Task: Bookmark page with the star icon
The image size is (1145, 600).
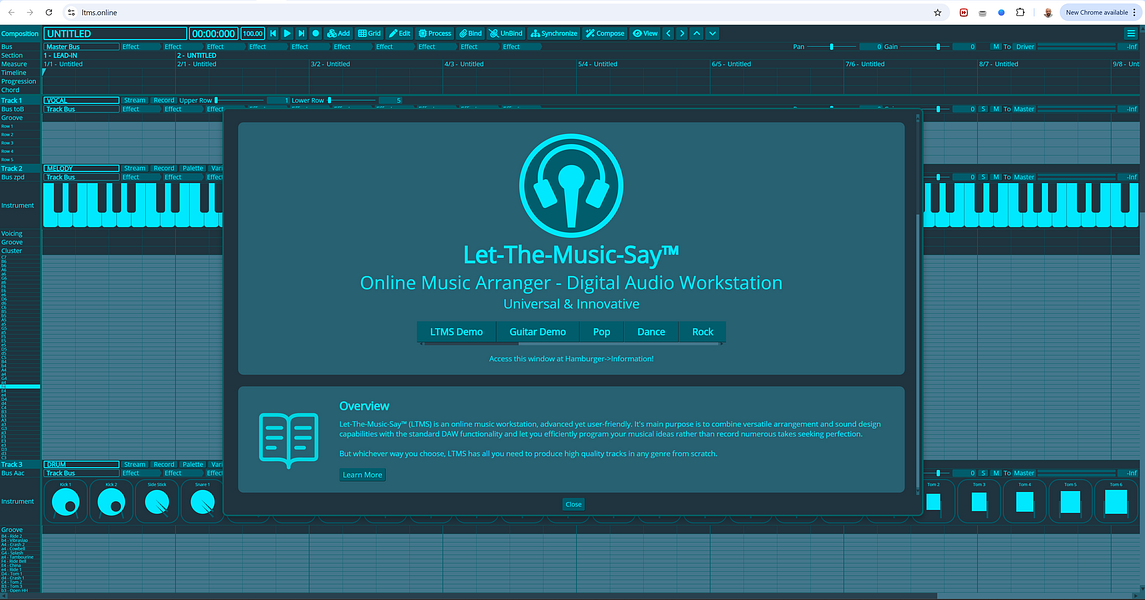Action: [938, 12]
